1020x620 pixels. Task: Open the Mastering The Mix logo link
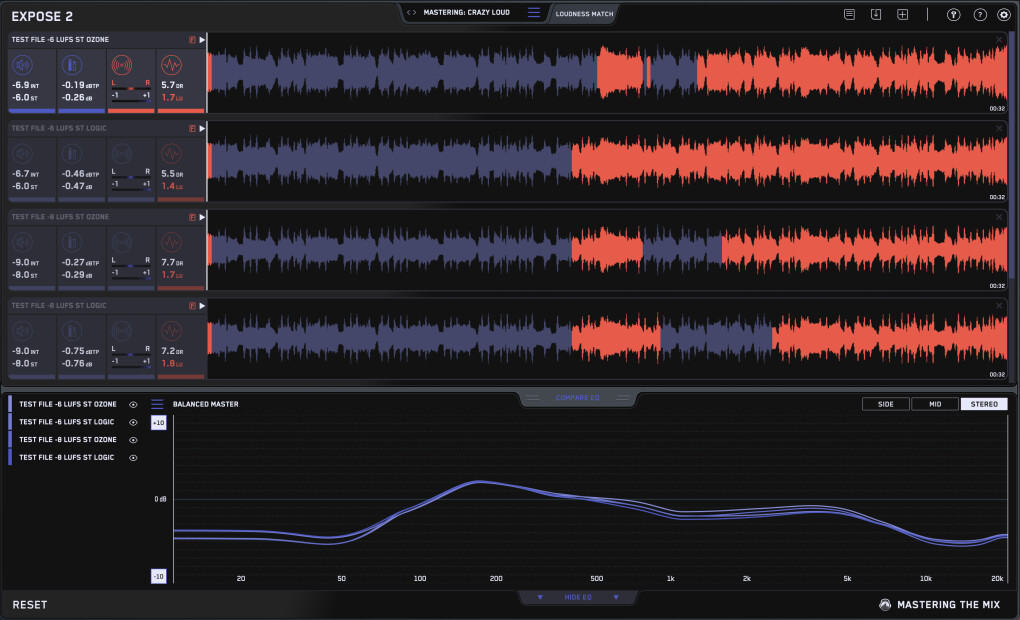[x=939, y=604]
